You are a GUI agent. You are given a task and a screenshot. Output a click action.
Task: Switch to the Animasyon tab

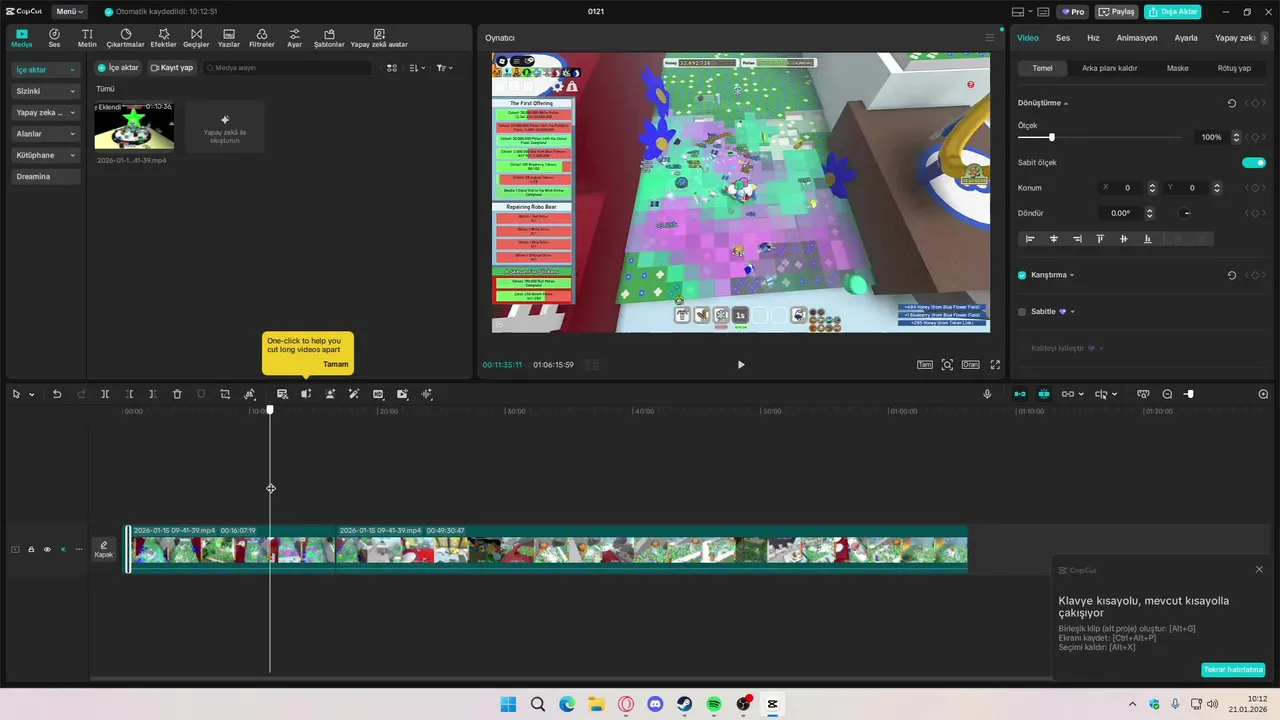1137,38
